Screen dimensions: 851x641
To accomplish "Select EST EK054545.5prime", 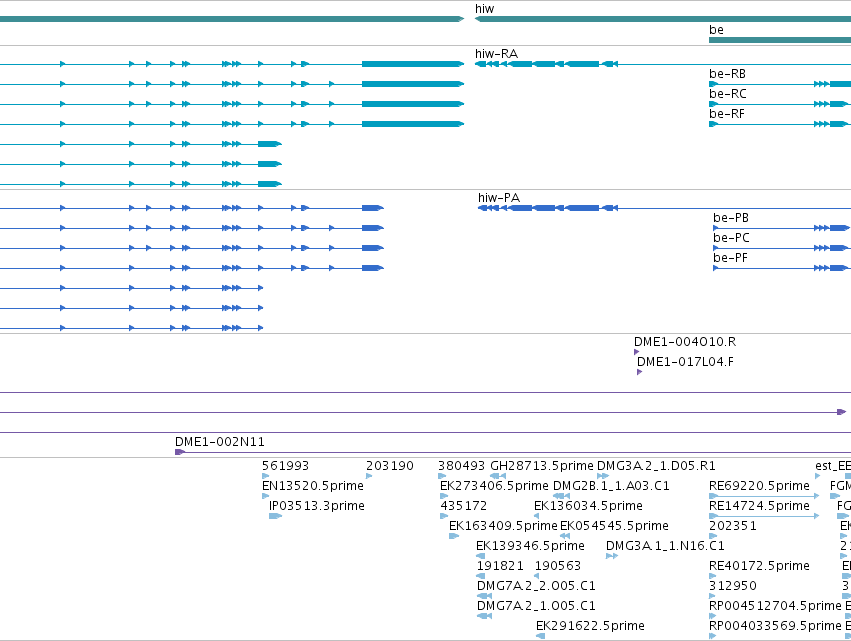I will point(614,526).
